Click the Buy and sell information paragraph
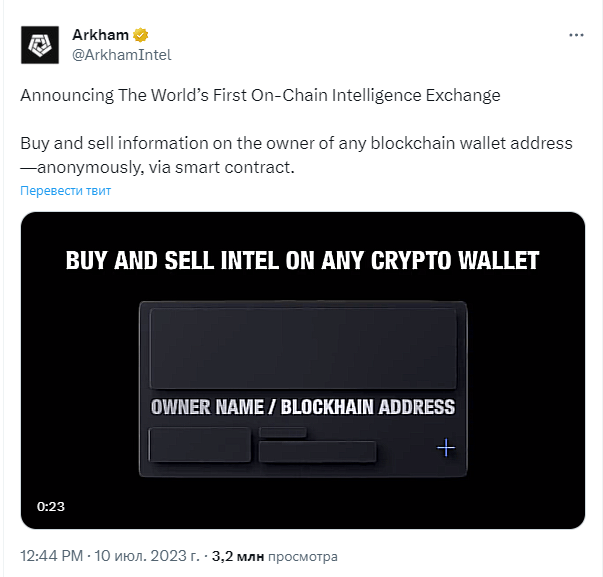603x577 pixels. pyautogui.click(x=296, y=155)
